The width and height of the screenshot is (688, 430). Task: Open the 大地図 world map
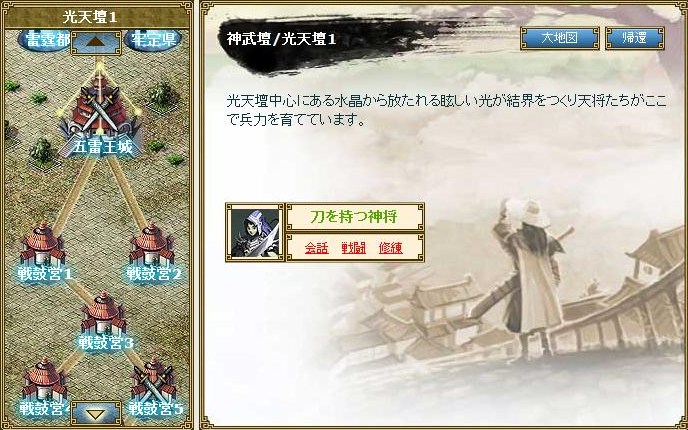(559, 38)
